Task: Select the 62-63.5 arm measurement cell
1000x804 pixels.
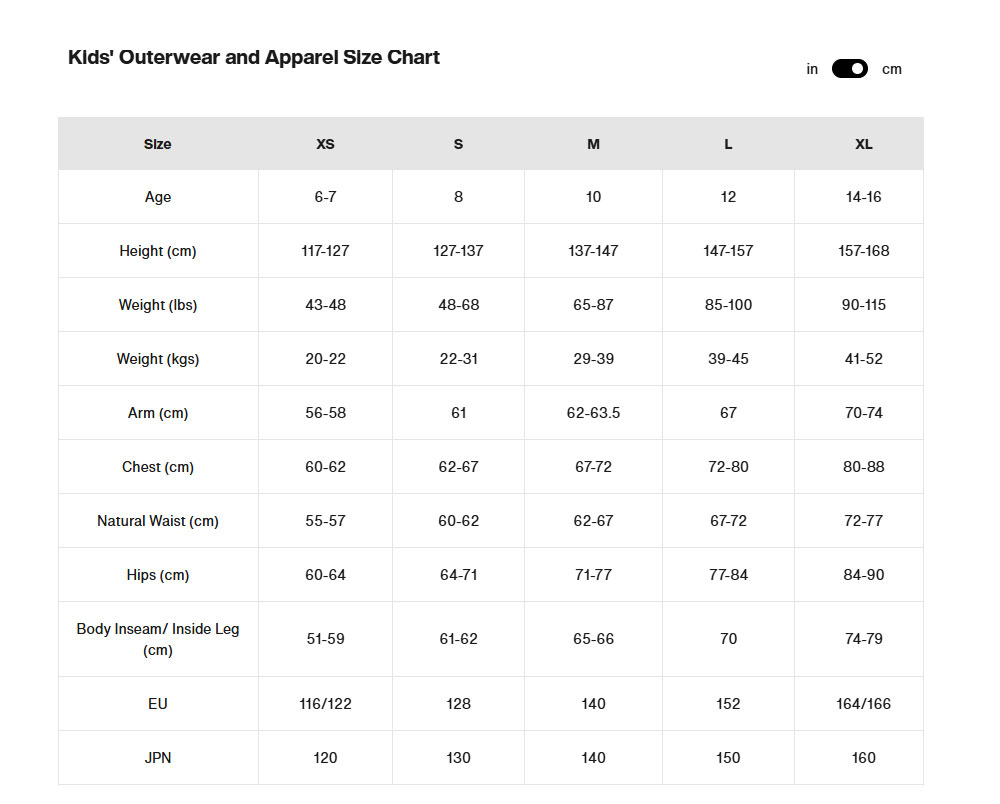Action: click(x=593, y=413)
